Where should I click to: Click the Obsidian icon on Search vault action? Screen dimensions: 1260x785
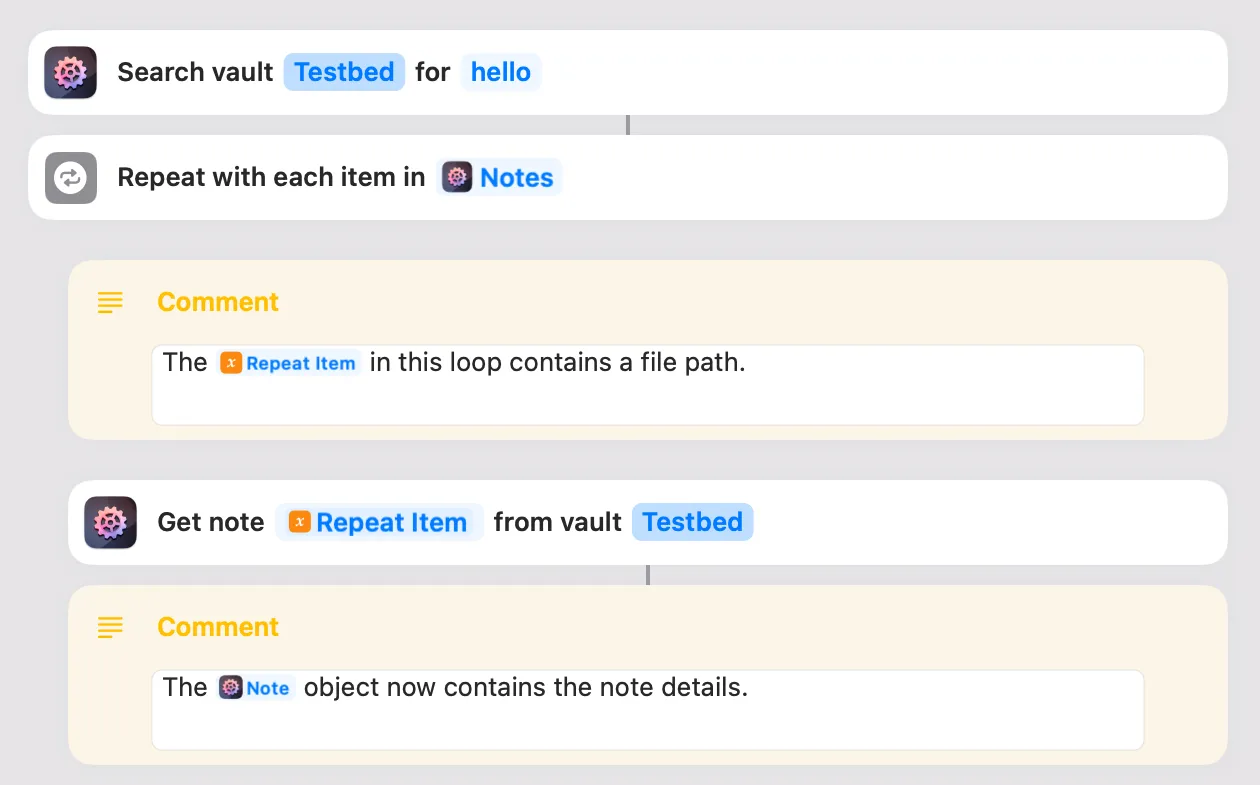(x=69, y=71)
